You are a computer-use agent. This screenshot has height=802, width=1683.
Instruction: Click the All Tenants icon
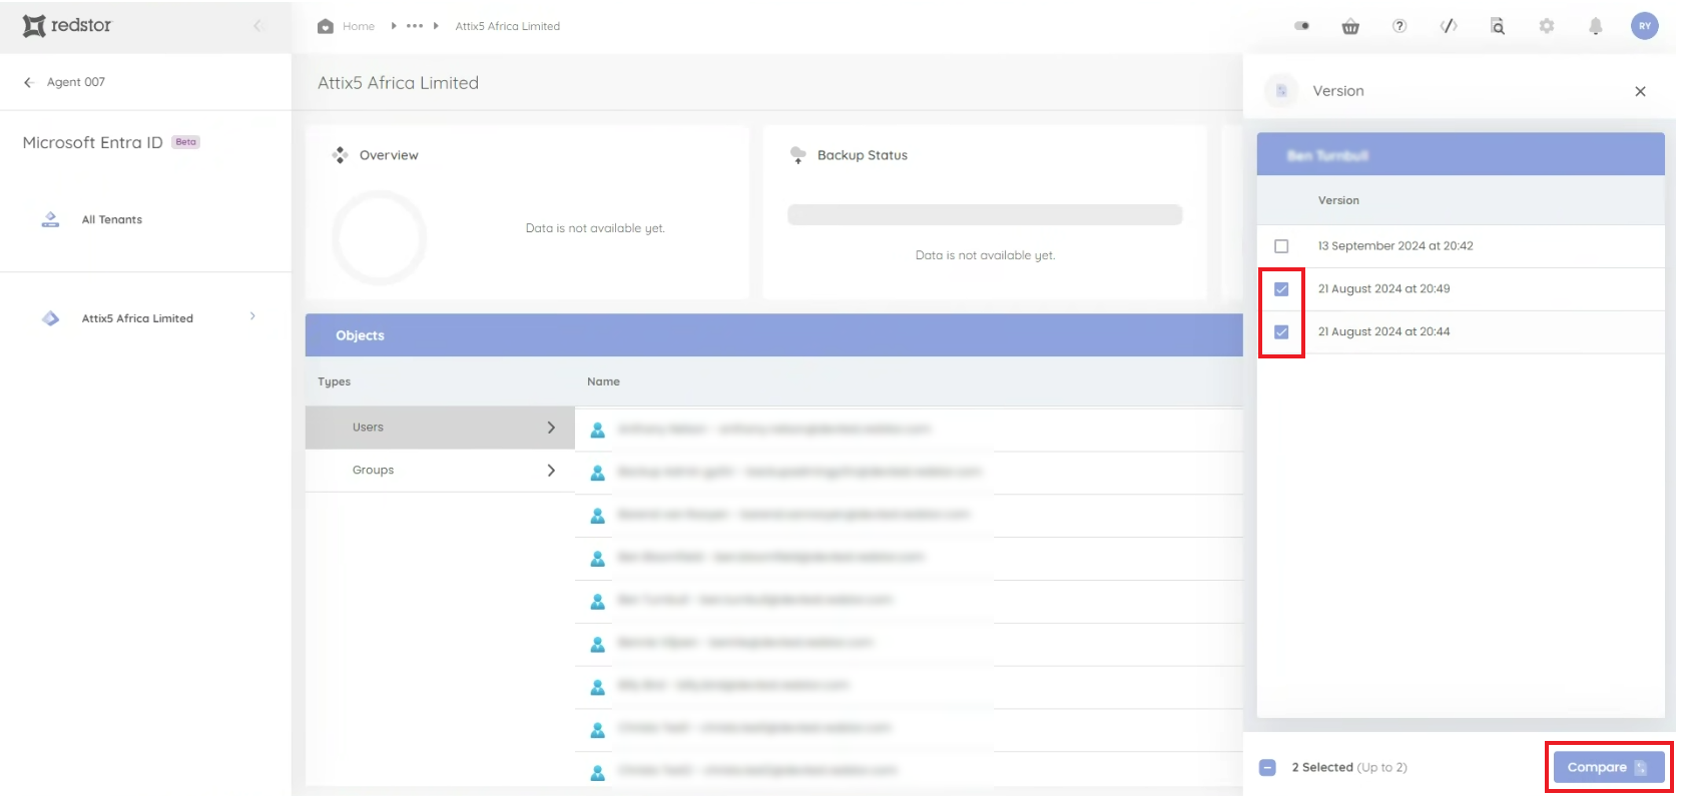pyautogui.click(x=50, y=219)
